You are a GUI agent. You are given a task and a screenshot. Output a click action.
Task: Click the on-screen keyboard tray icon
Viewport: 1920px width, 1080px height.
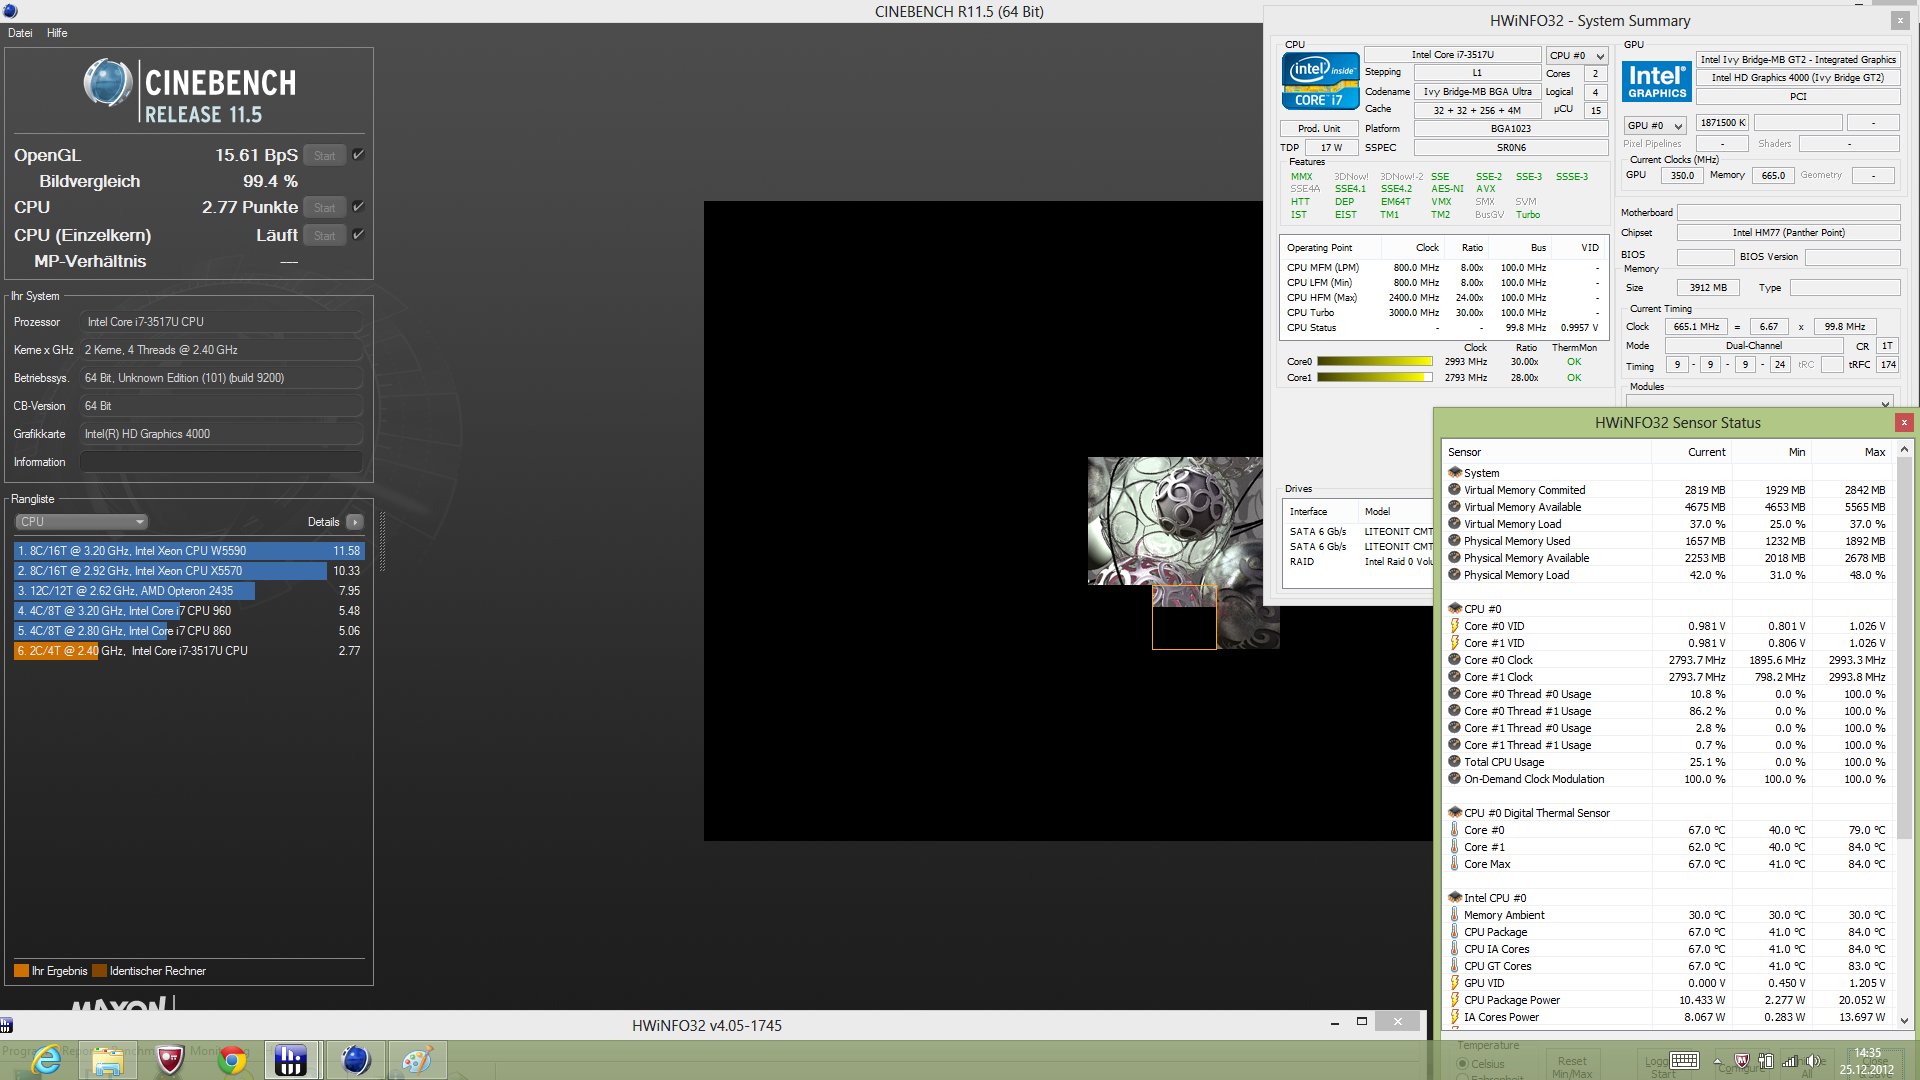1684,1061
